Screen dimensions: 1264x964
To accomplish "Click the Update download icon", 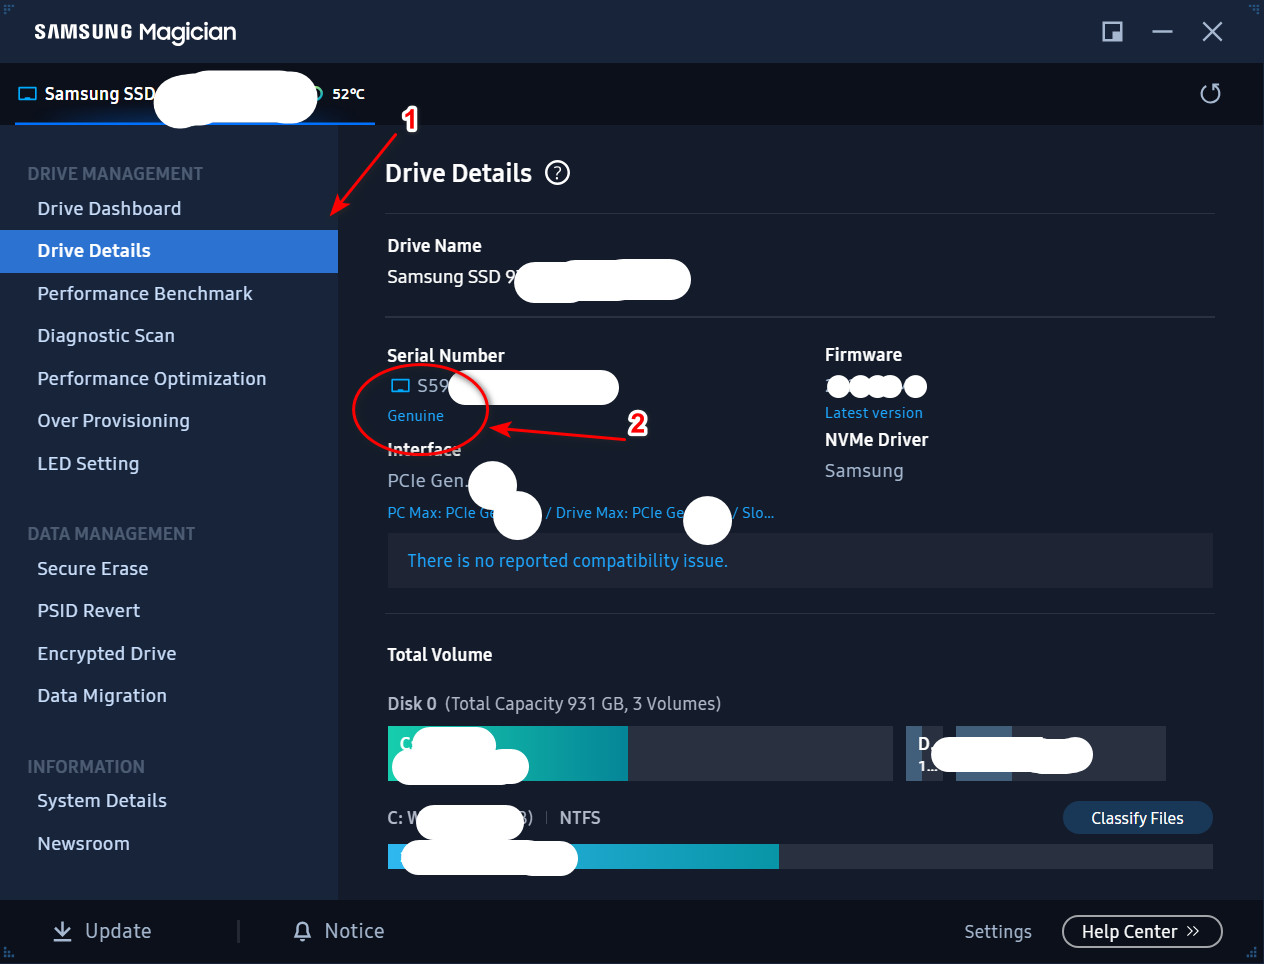I will (62, 931).
